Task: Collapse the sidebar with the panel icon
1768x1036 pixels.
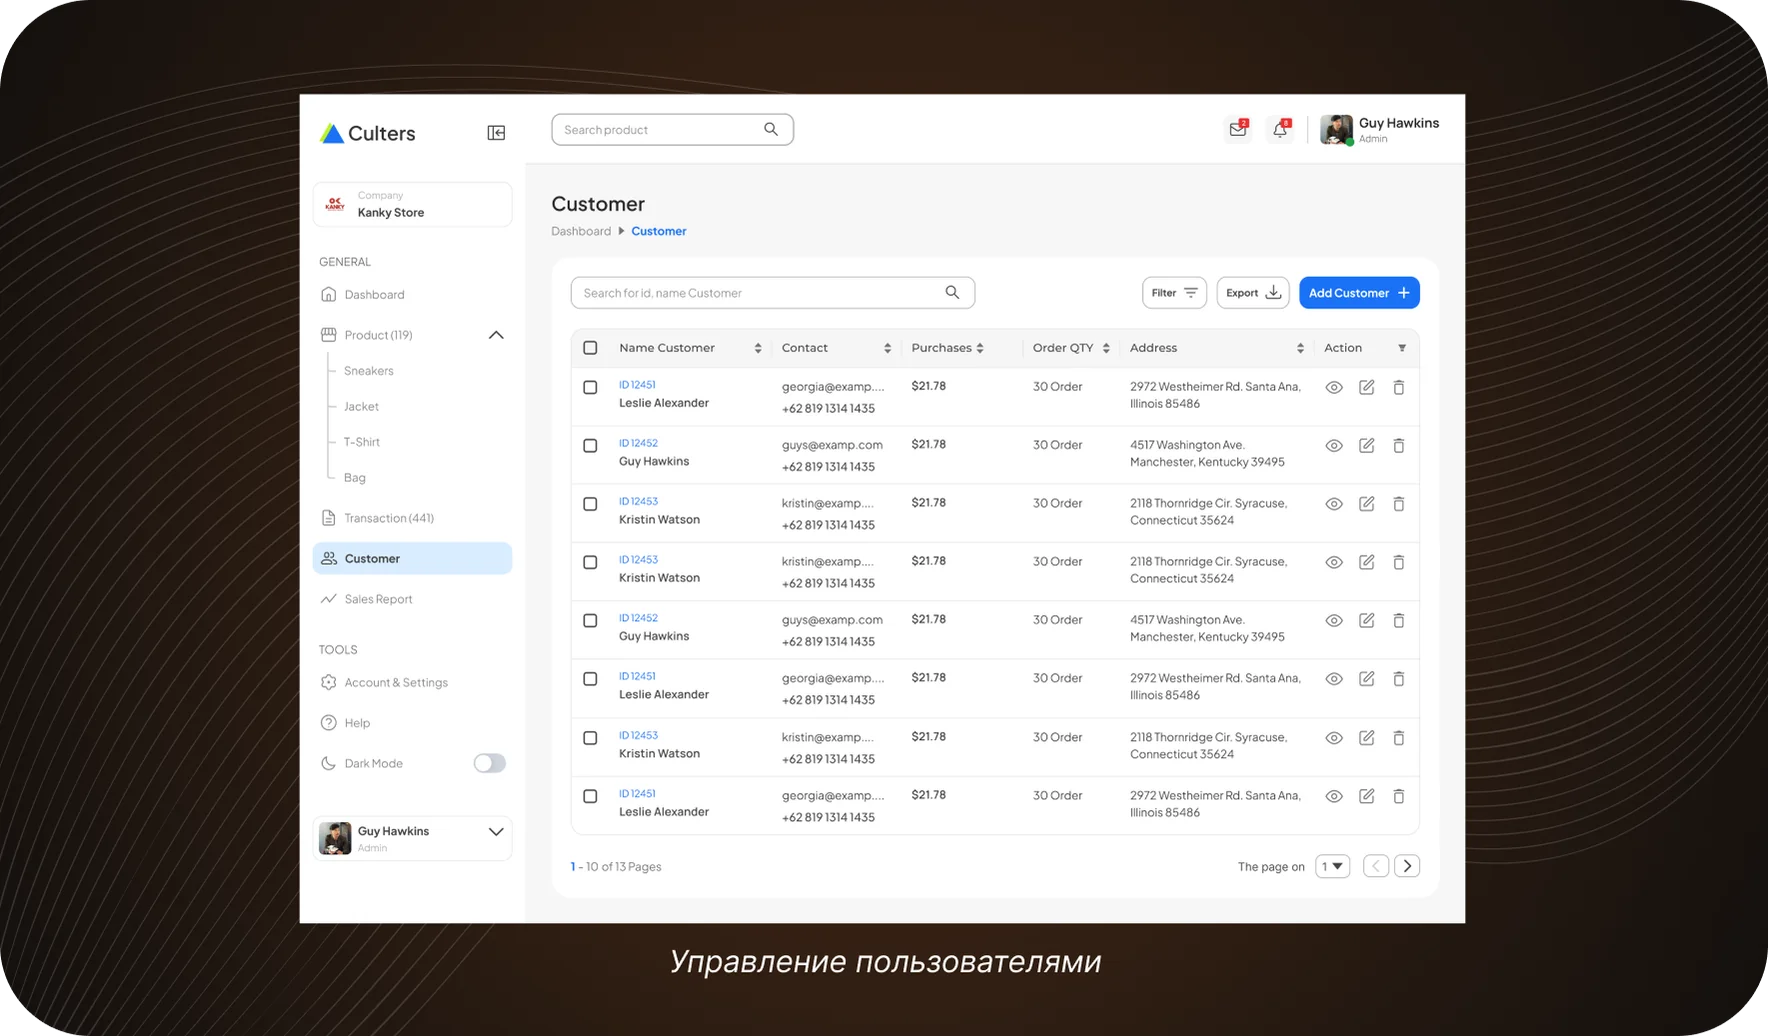Action: 496,133
